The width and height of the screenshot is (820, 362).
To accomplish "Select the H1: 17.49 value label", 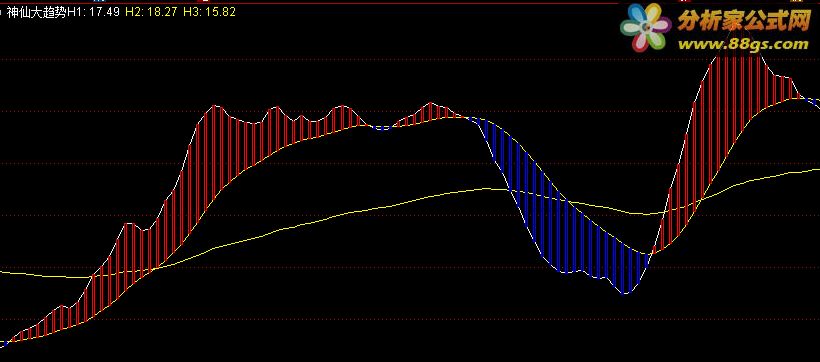I will (94, 12).
